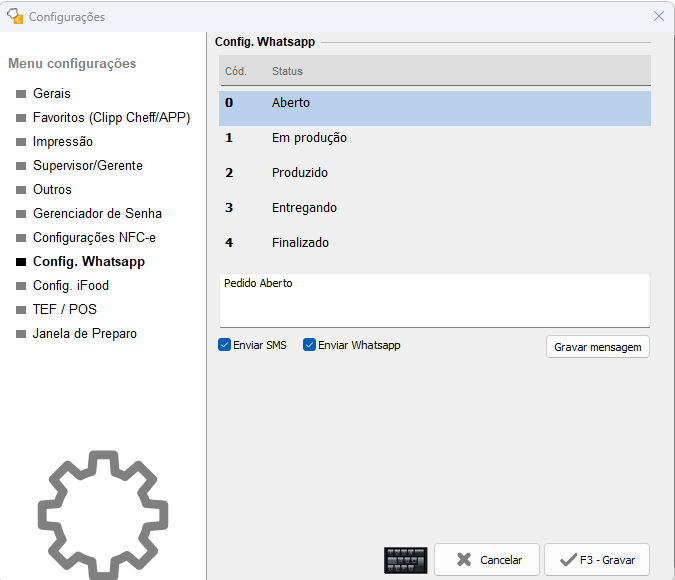Open the Gerais settings section

click(x=52, y=94)
